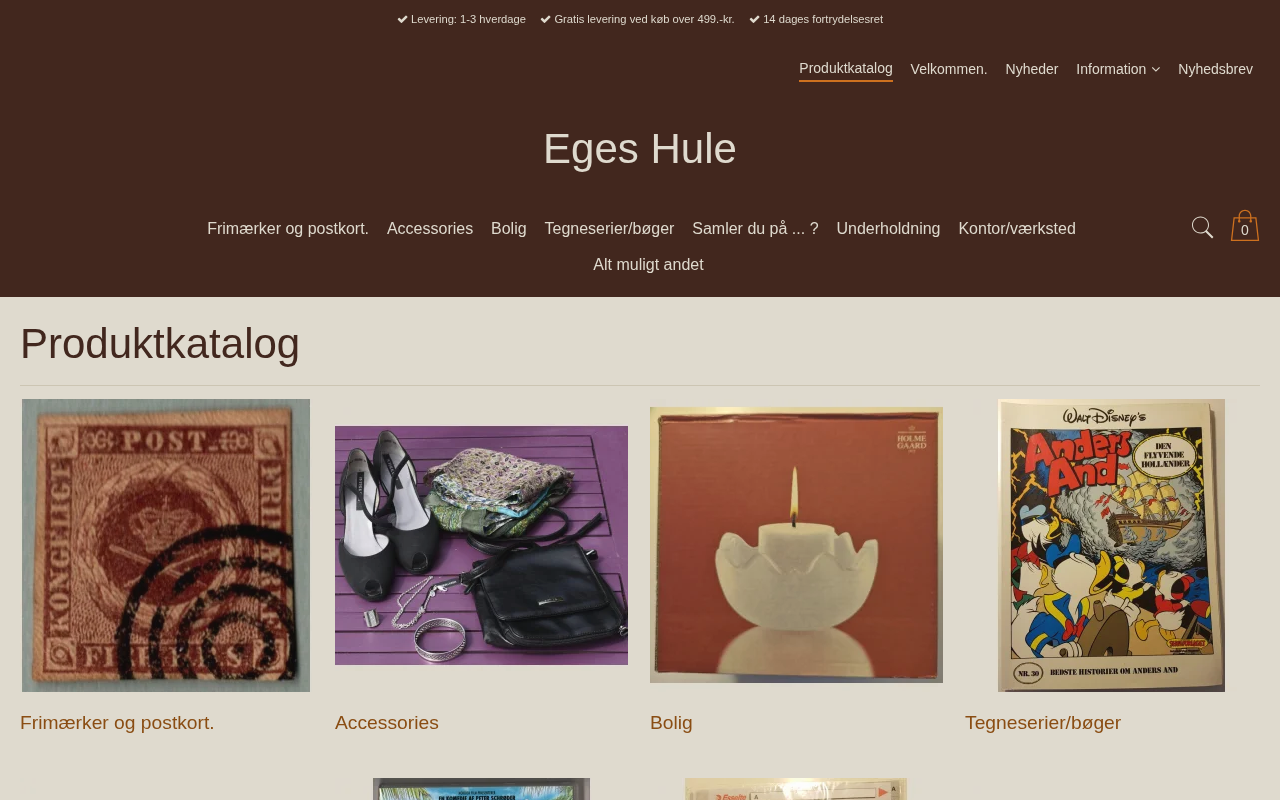This screenshot has height=800, width=1280.
Task: Open the search magnifier icon
Action: coord(1203,228)
